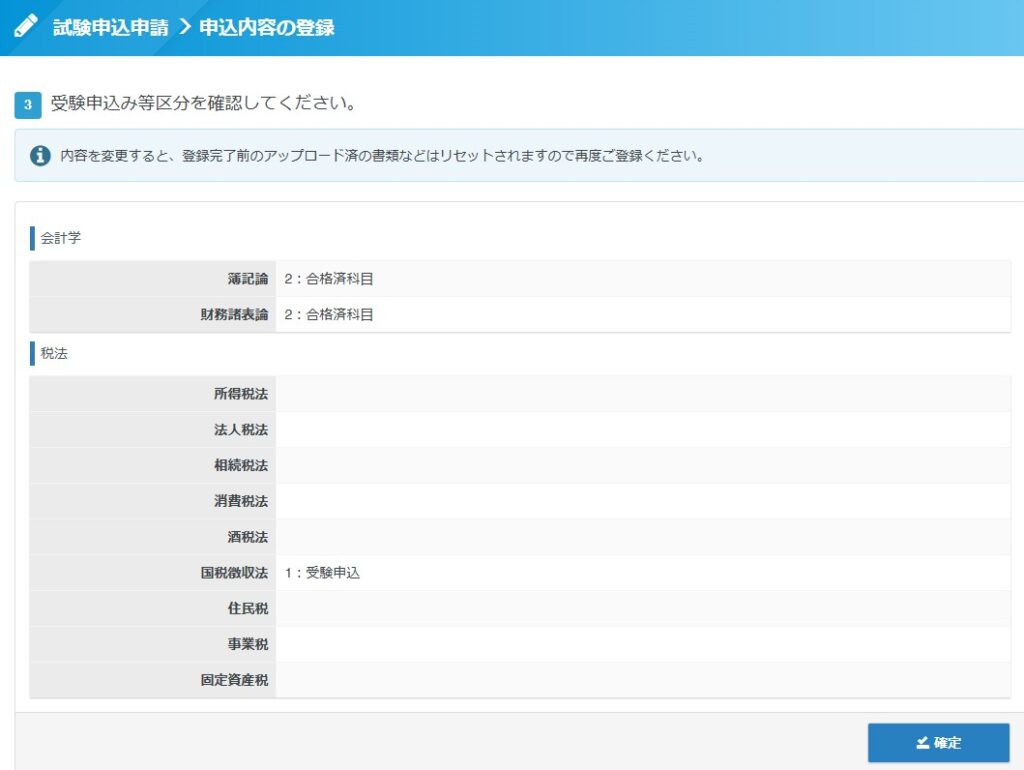Open the 試験申込申請 breadcrumb item
This screenshot has width=1024, height=770.
point(110,28)
